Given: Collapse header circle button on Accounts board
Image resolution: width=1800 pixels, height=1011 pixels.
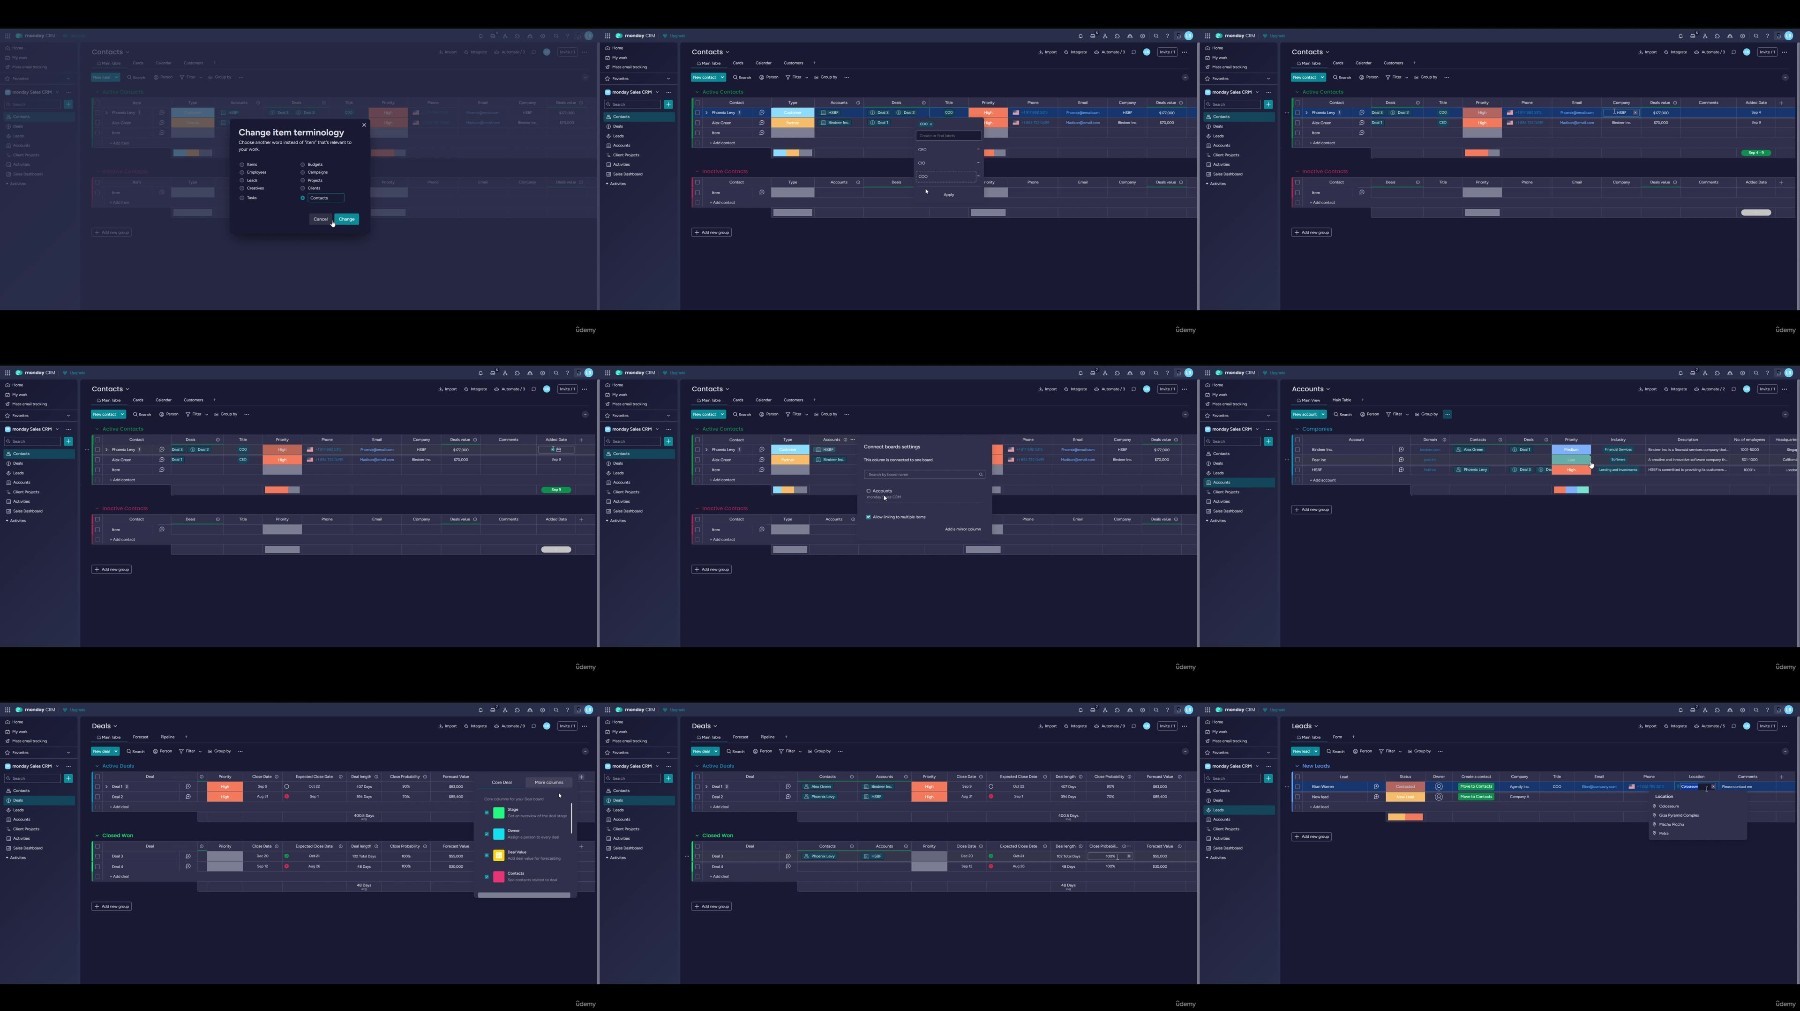Looking at the screenshot, I should pyautogui.click(x=1785, y=414).
